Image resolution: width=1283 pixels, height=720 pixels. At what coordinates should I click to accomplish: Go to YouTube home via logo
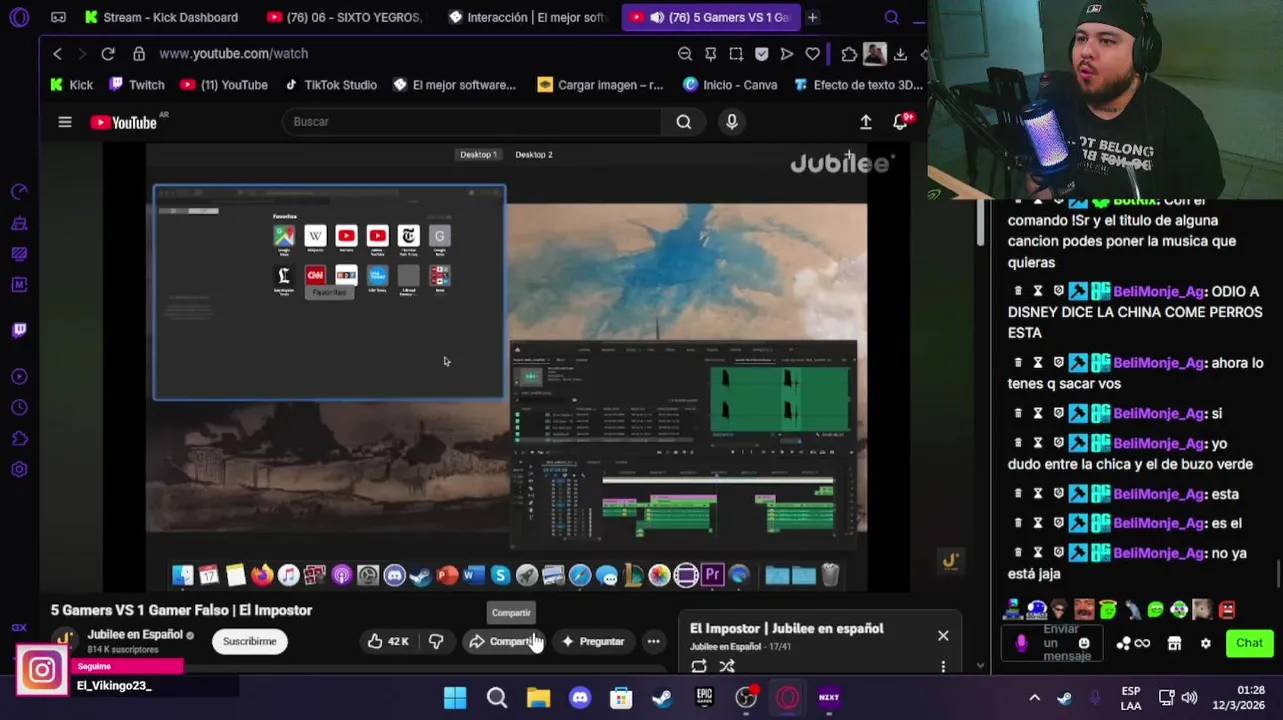point(124,122)
